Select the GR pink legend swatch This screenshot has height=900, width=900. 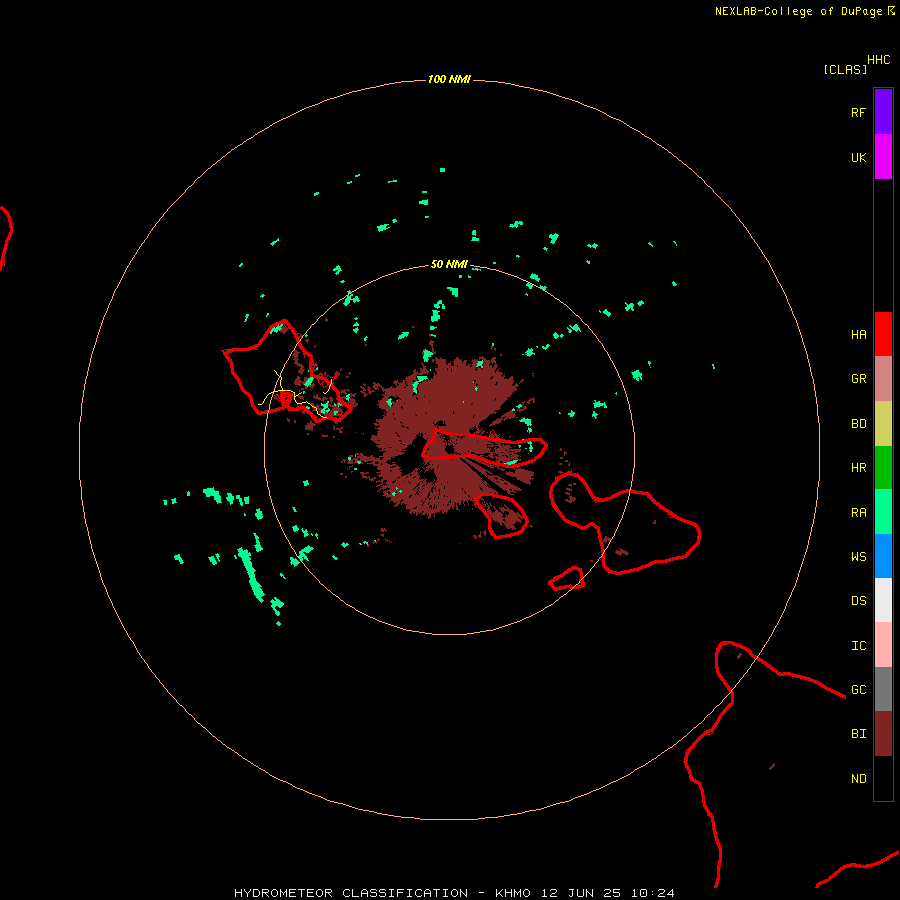pyautogui.click(x=883, y=379)
